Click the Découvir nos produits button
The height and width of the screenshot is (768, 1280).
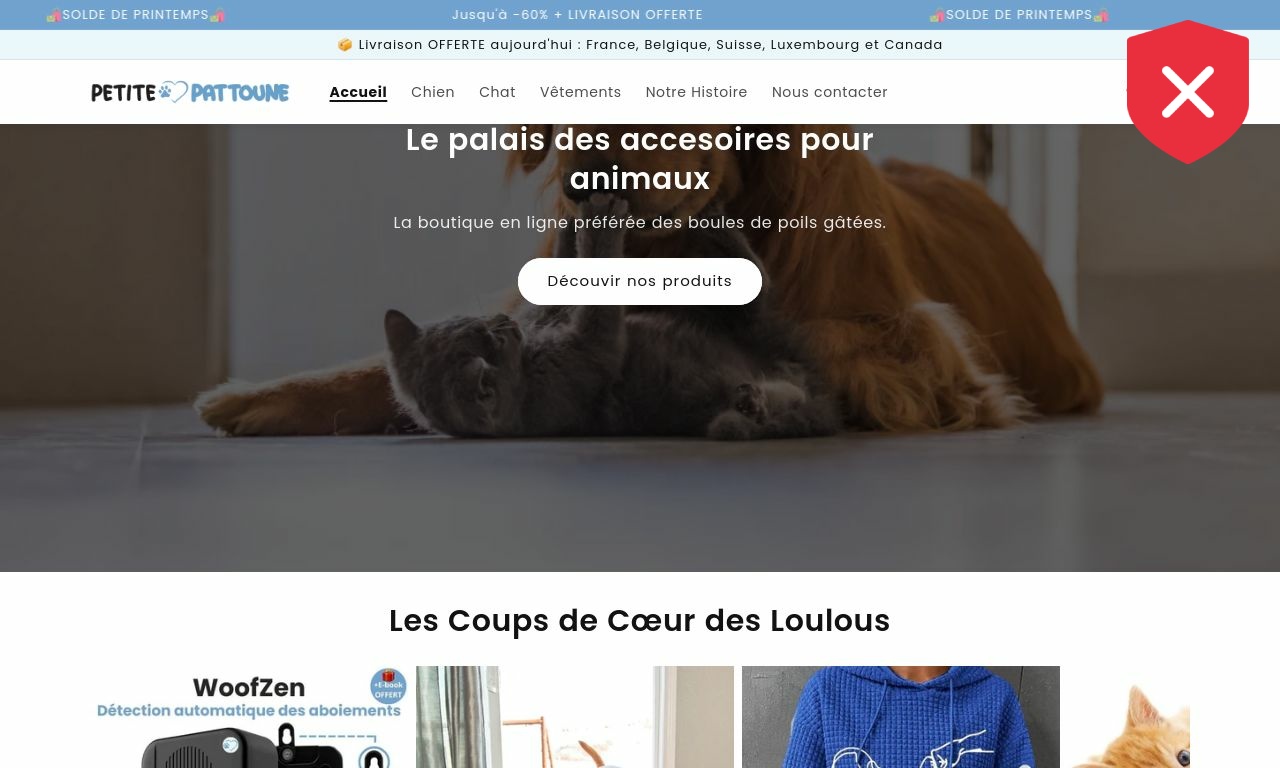640,281
